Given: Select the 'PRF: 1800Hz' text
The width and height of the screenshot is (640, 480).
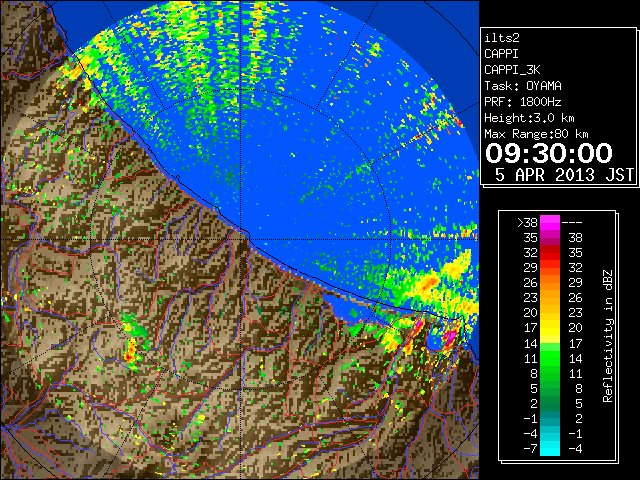Looking at the screenshot, I should point(523,102).
